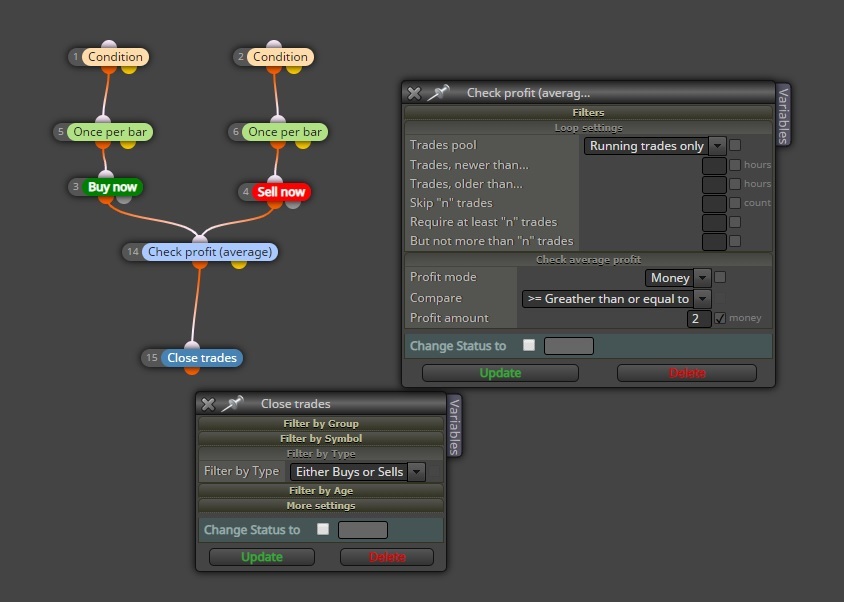Viewport: 844px width, 602px height.
Task: Select the Close trades node
Action: 202,358
